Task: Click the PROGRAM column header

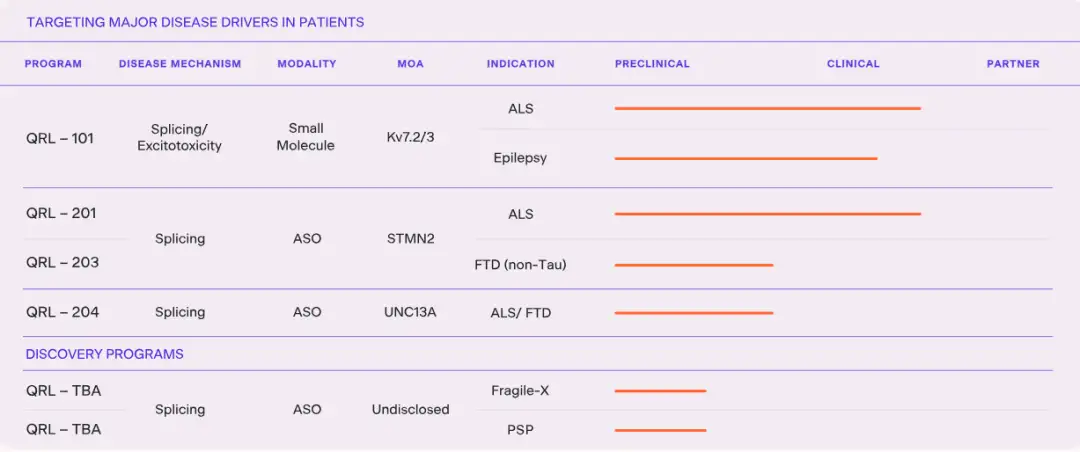Action: 53,63
